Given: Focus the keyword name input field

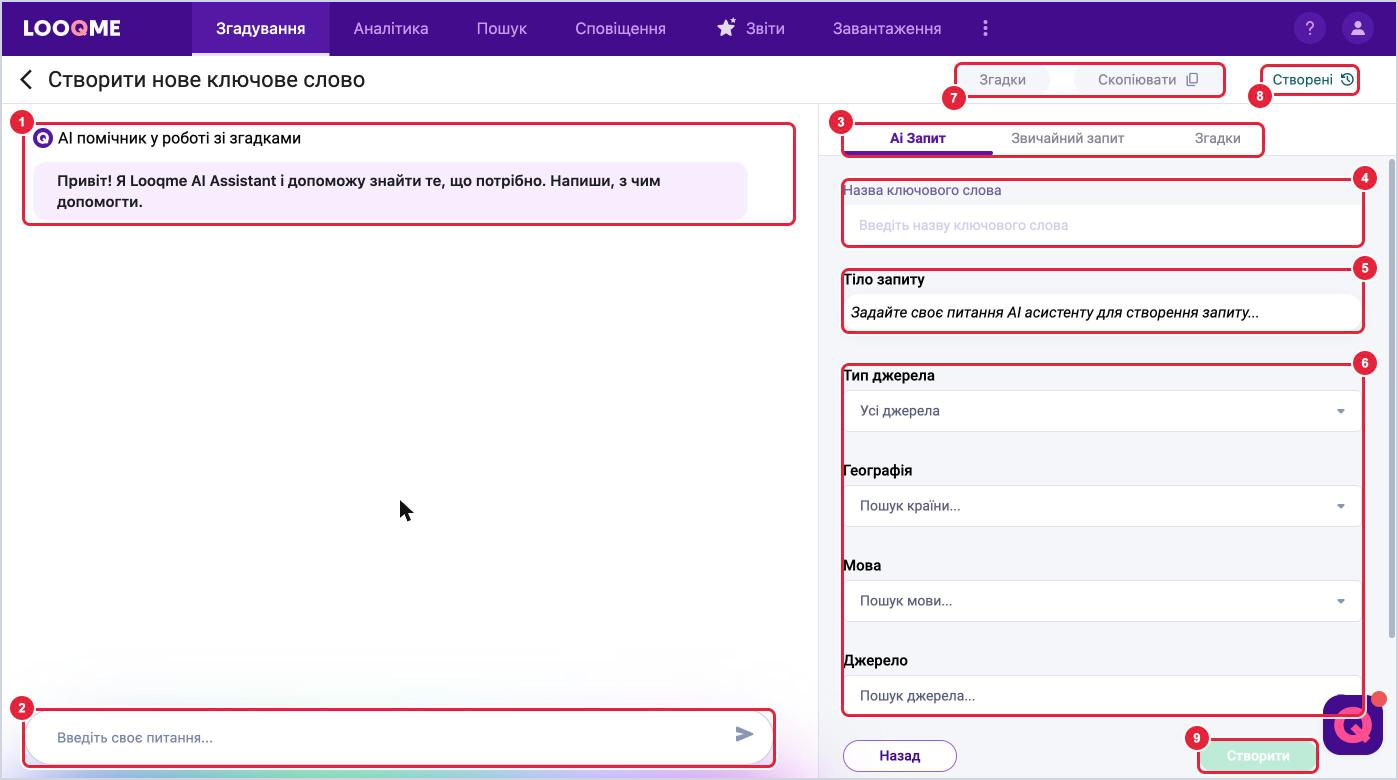Looking at the screenshot, I should click(1102, 225).
